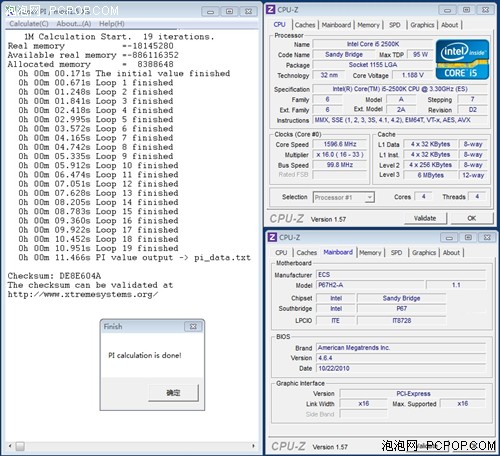Select CPU tab in upper CPU-Z window
Screen dimensions: 500x456
pos(280,25)
